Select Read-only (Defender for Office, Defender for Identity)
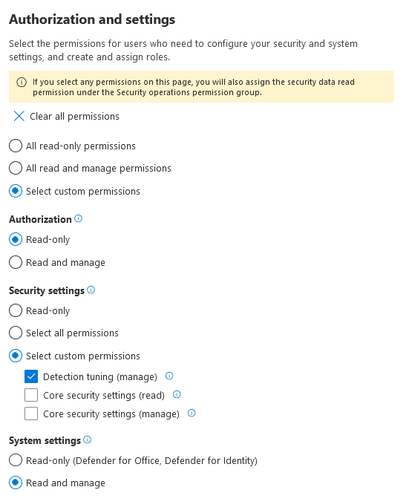 pyautogui.click(x=16, y=460)
